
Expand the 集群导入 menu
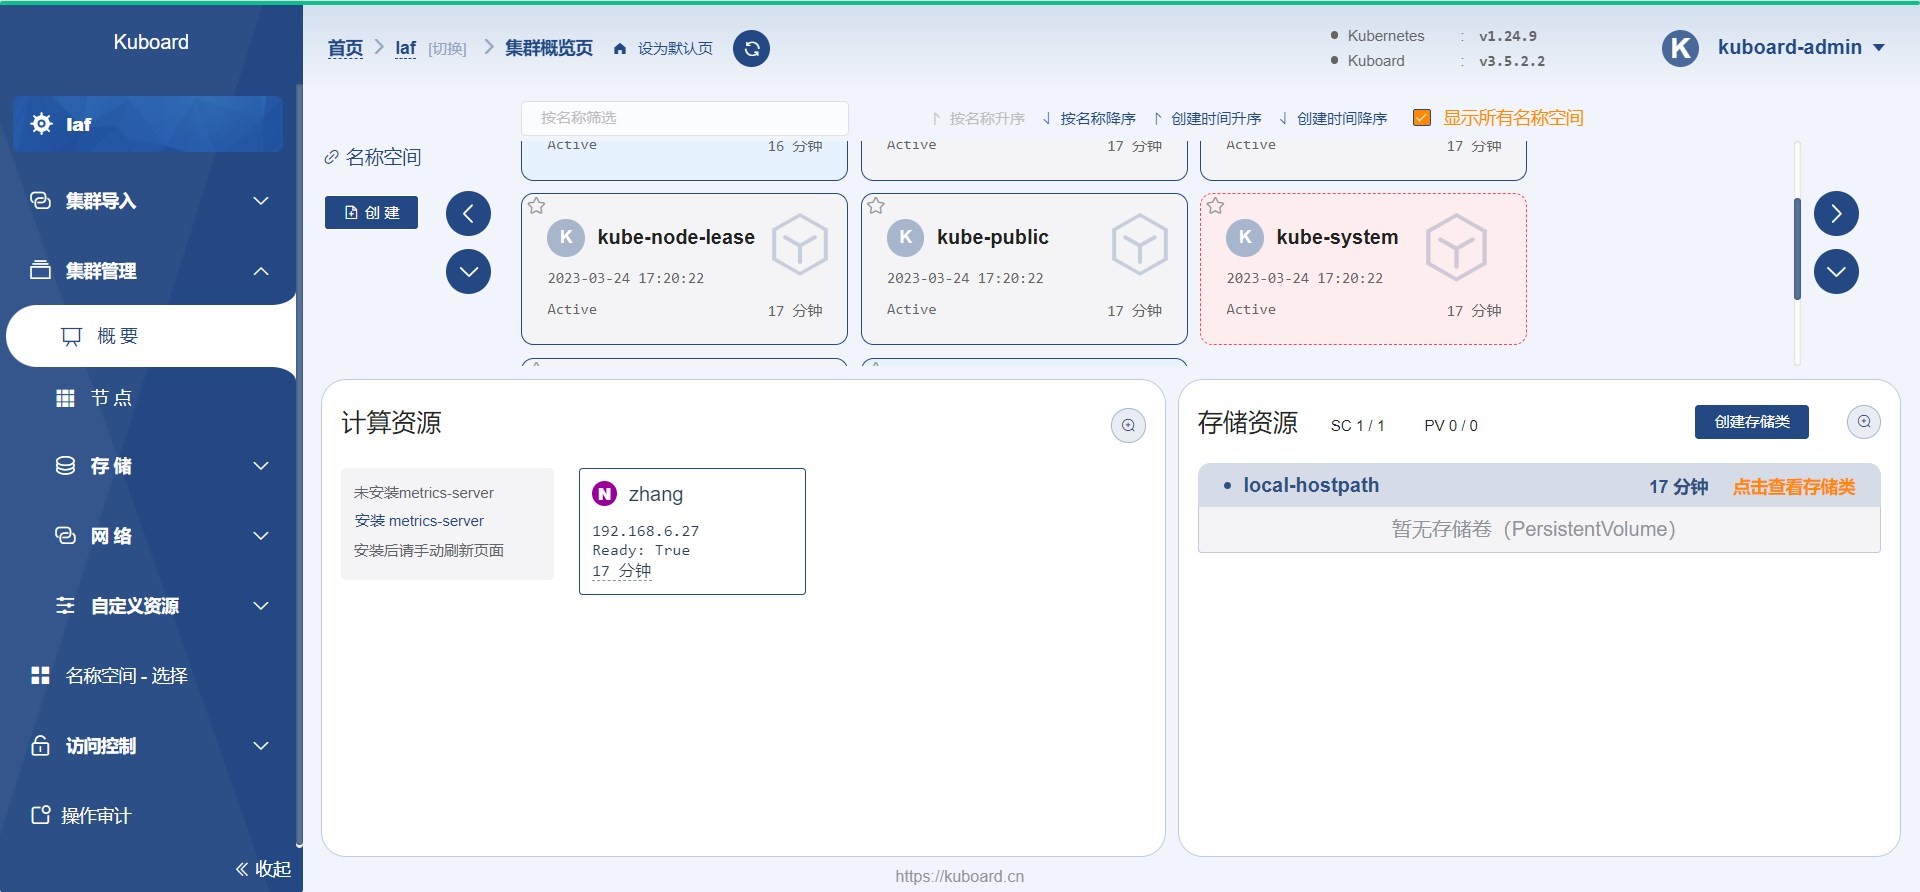coord(150,201)
